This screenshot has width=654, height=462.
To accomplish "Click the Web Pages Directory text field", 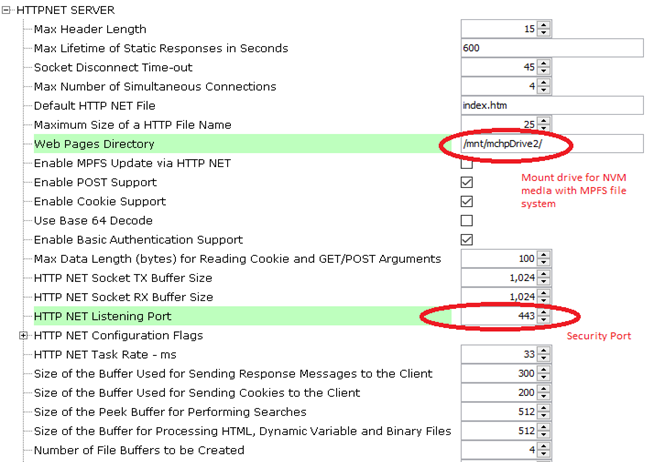I will [x=550, y=144].
